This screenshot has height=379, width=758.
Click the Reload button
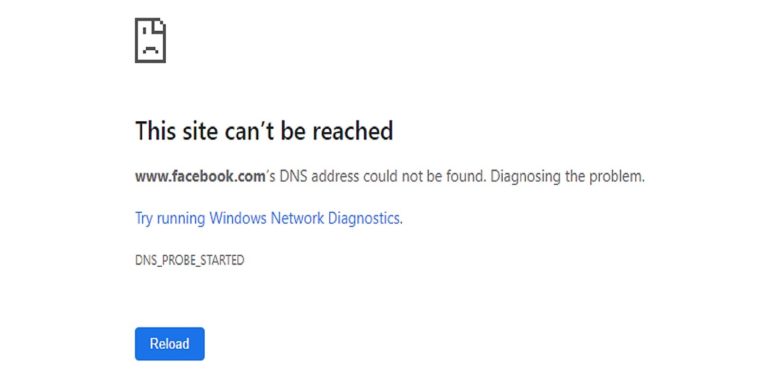click(170, 344)
